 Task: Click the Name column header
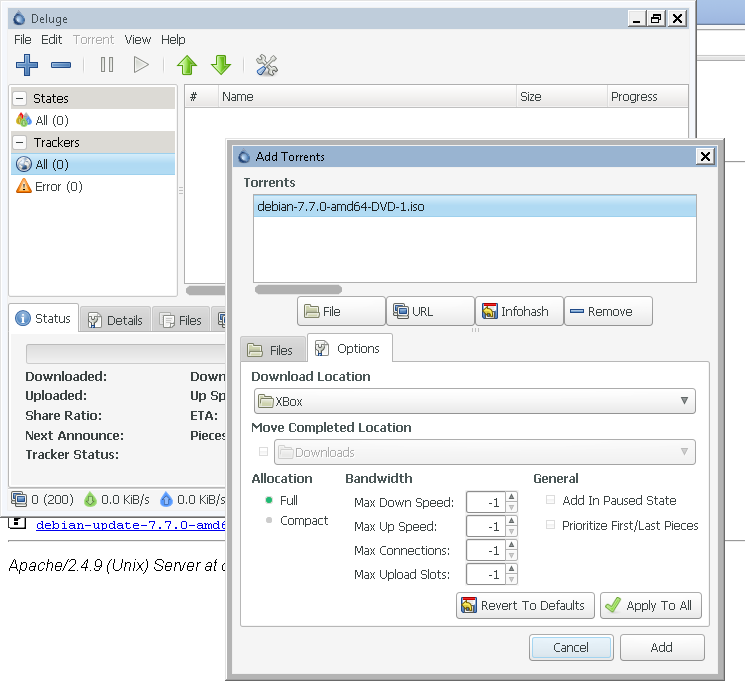pyautogui.click(x=367, y=96)
